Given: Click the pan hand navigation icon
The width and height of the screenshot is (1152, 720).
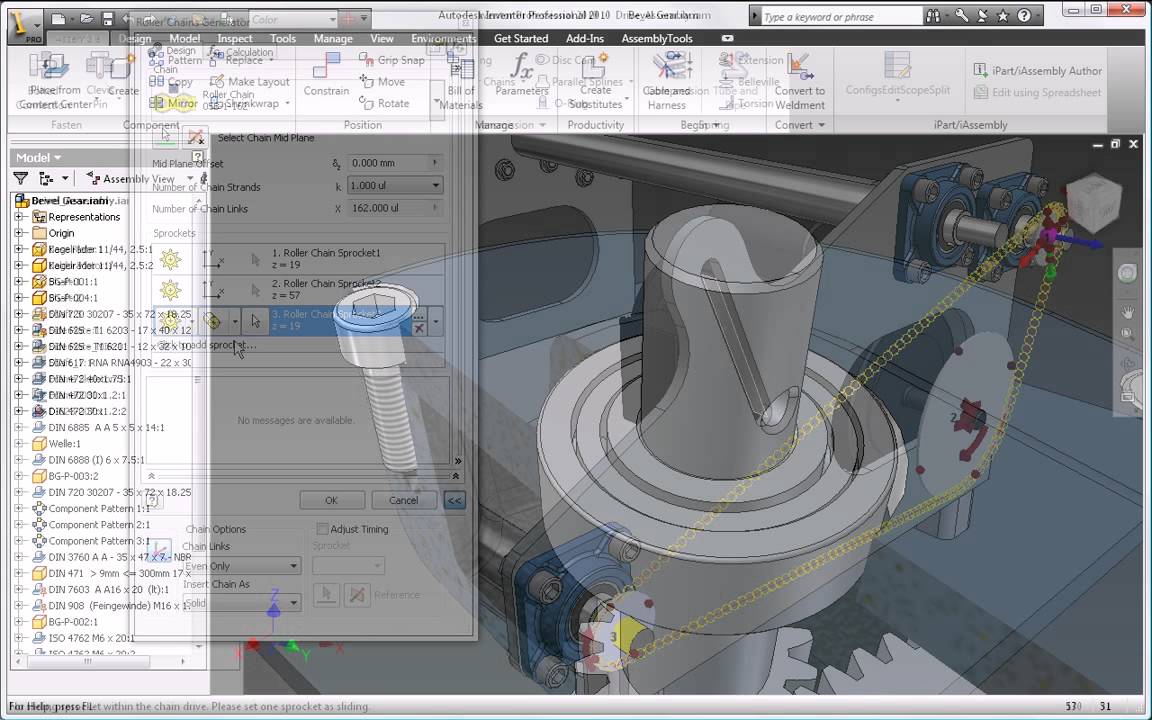Looking at the screenshot, I should (x=1128, y=312).
